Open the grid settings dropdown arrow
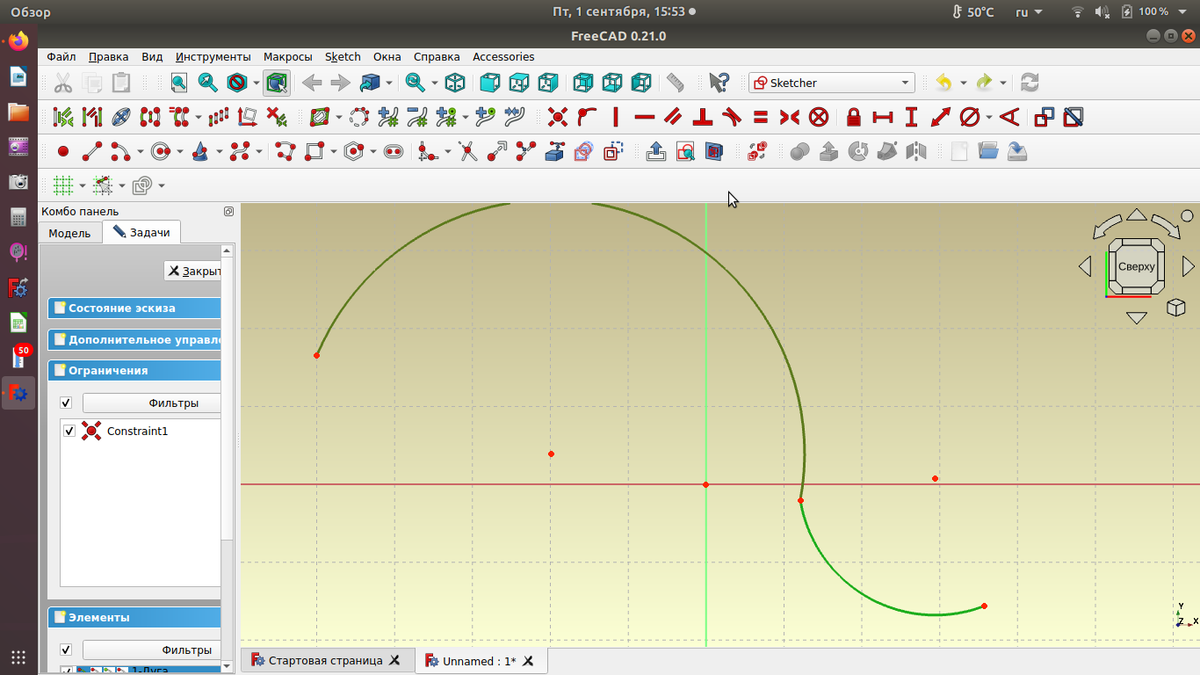This screenshot has height=675, width=1200. 82,186
